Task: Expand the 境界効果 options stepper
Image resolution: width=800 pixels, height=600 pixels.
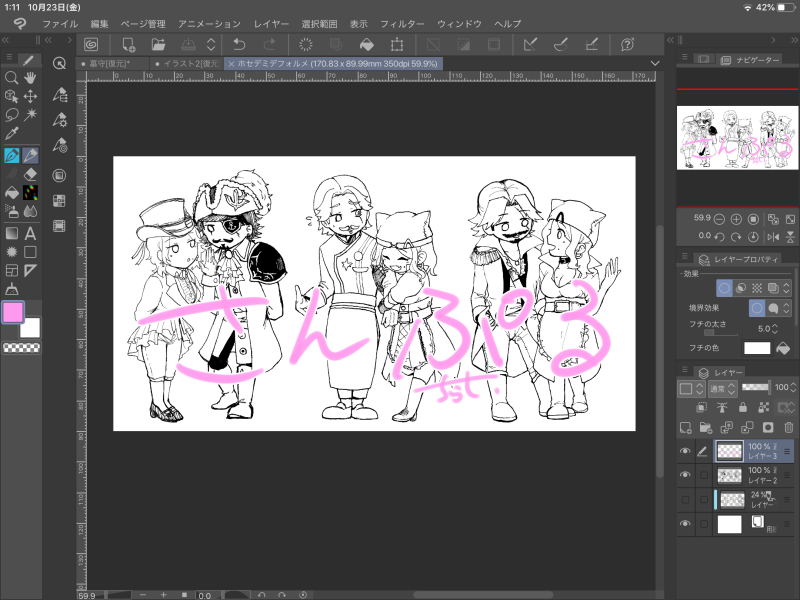Action: click(786, 308)
